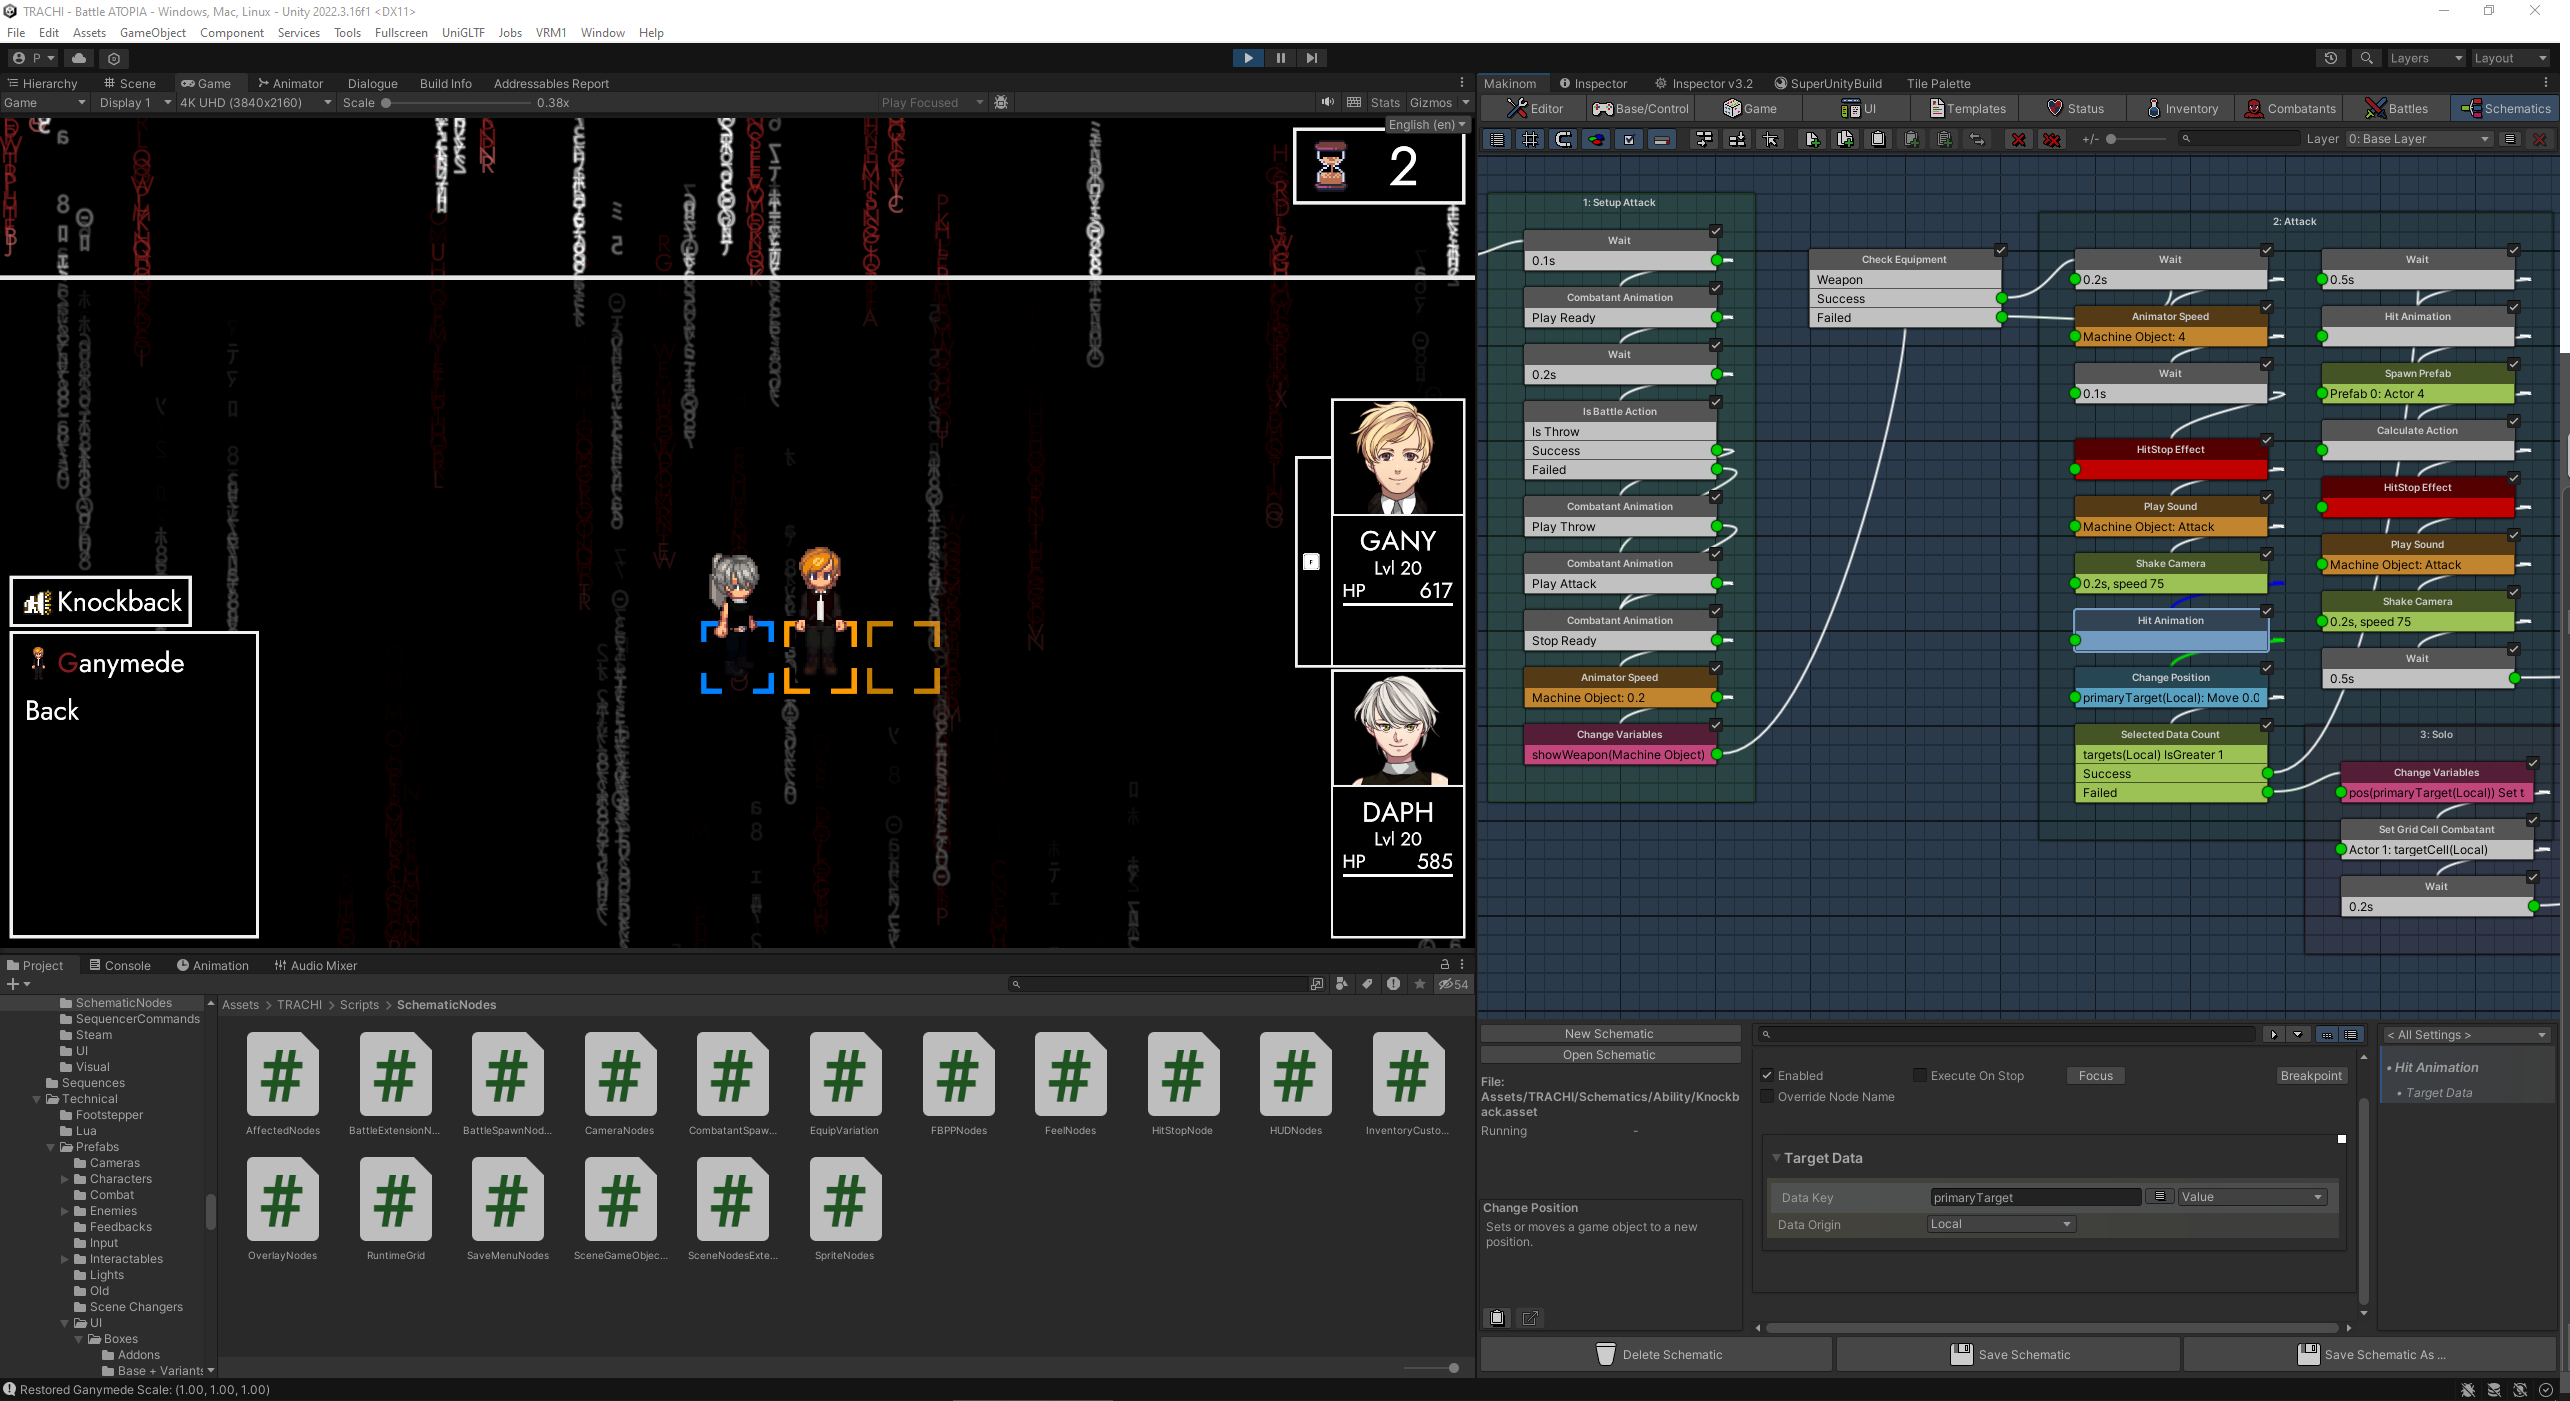The width and height of the screenshot is (2570, 1401).
Task: Click the Open Schematic button
Action: pos(1609,1055)
